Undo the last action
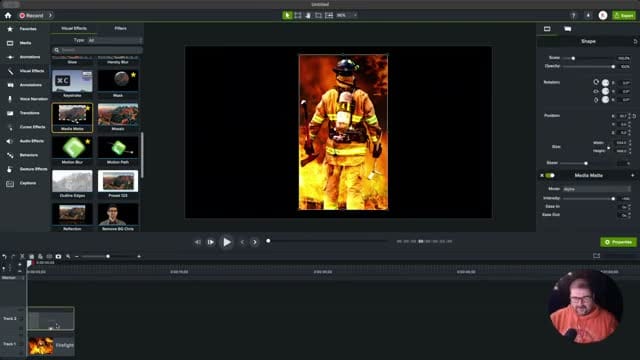This screenshot has width=640, height=360. (4, 256)
